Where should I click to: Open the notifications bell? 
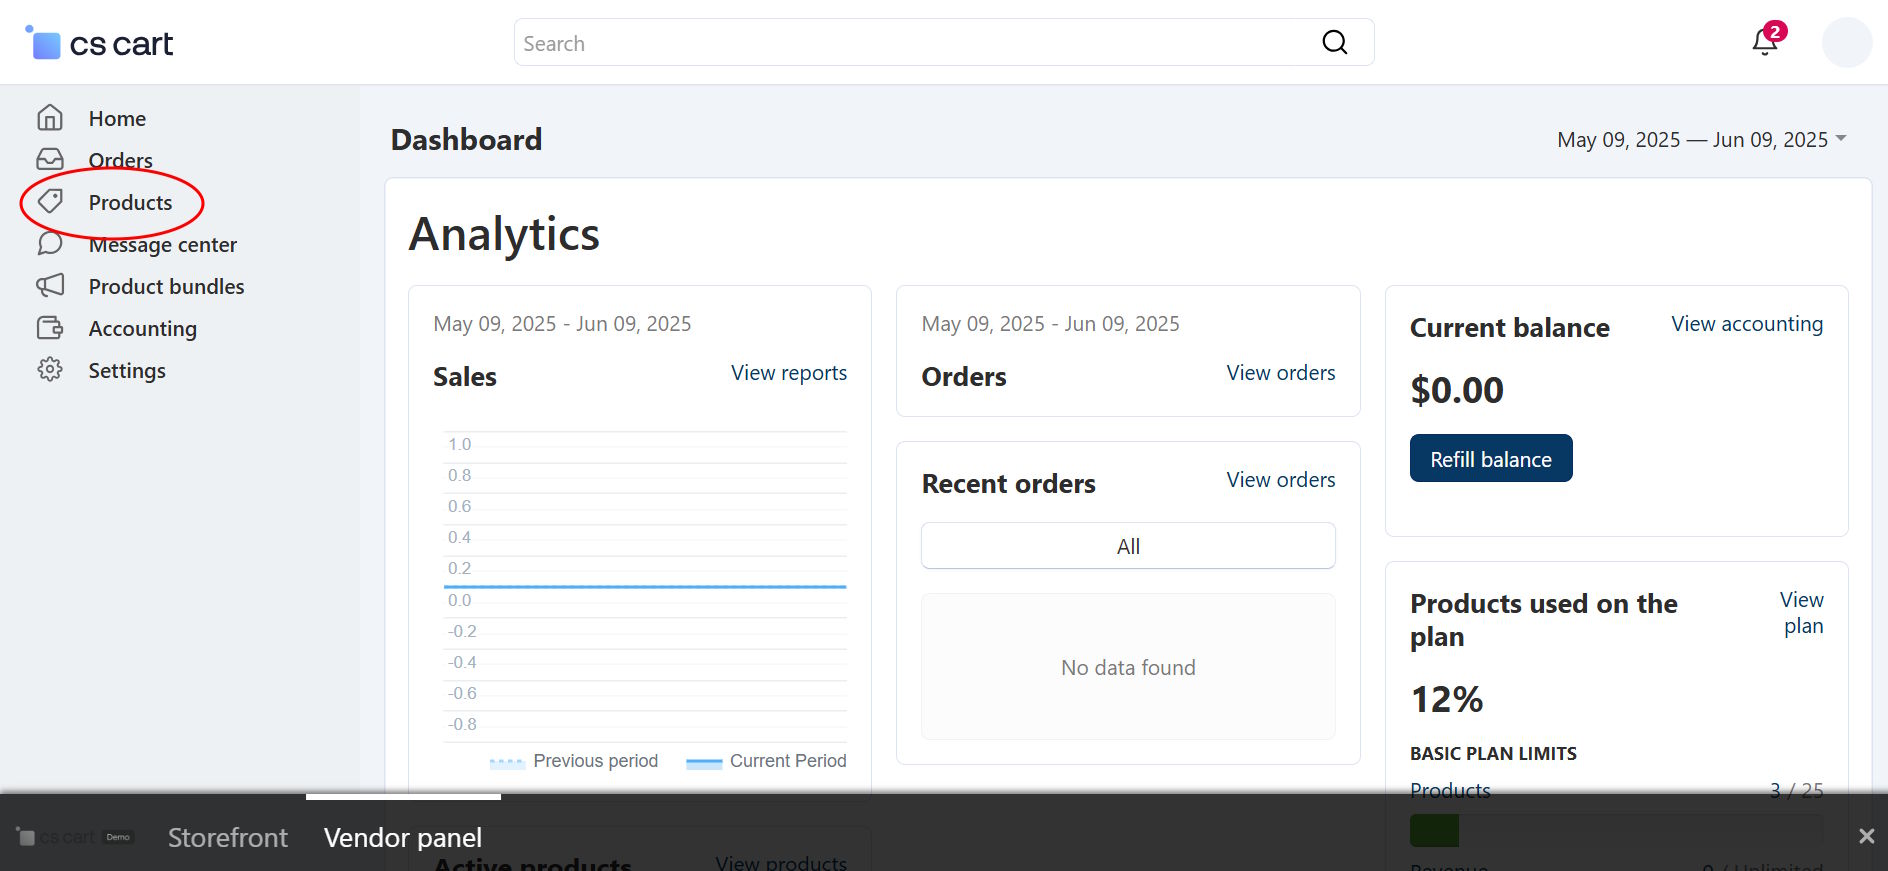point(1765,42)
